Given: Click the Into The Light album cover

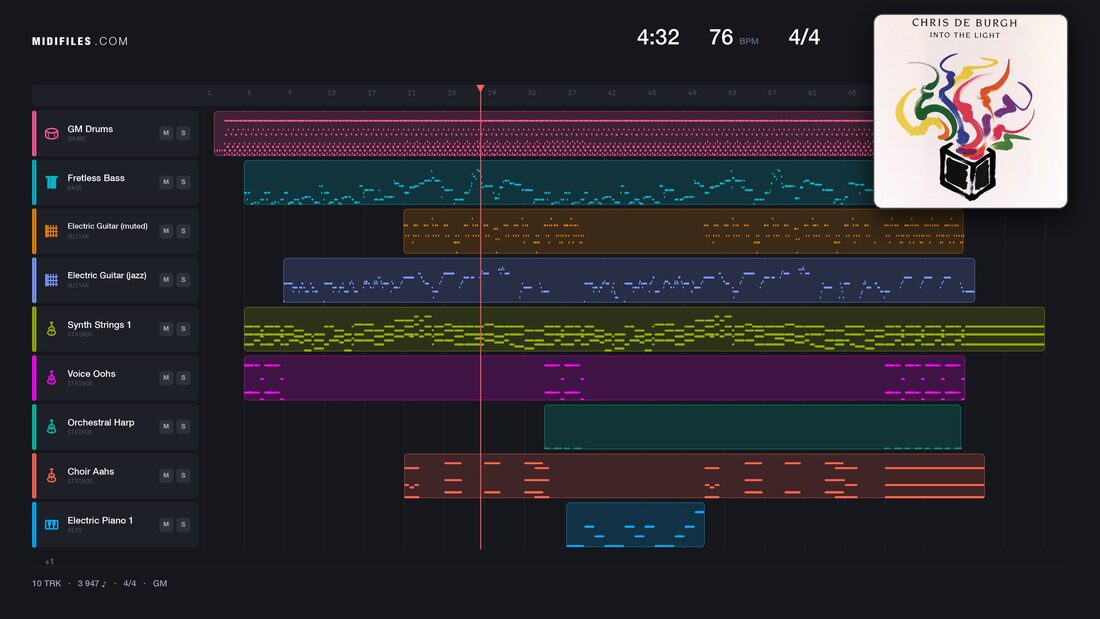Looking at the screenshot, I should [x=970, y=112].
